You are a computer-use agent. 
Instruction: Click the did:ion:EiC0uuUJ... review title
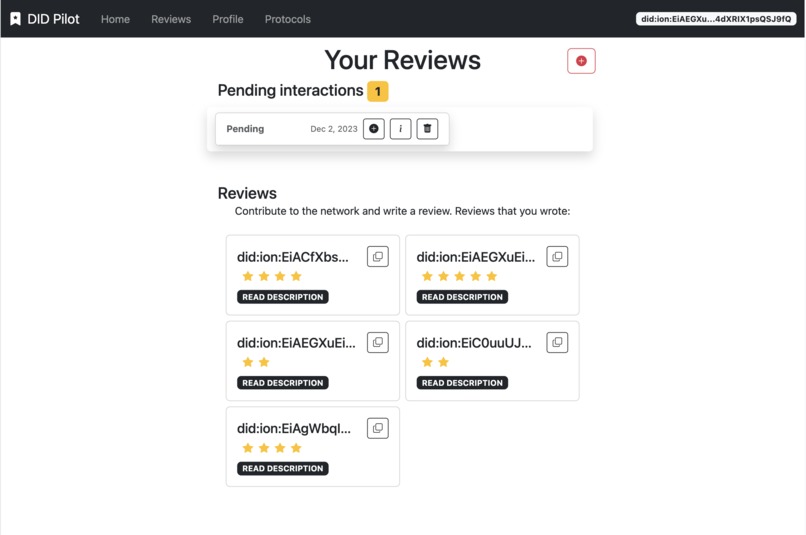click(474, 343)
